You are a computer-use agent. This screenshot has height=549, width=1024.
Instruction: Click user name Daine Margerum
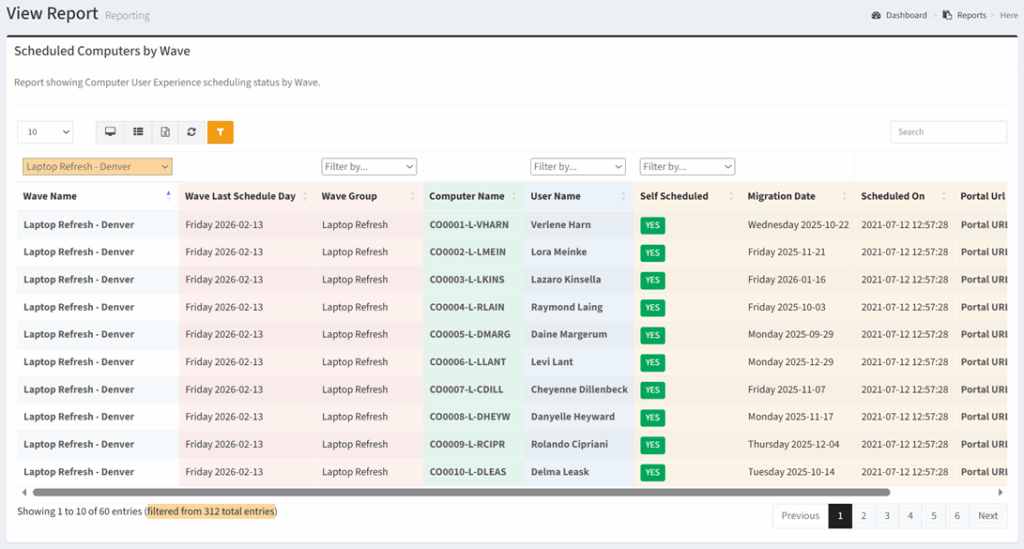[569, 334]
